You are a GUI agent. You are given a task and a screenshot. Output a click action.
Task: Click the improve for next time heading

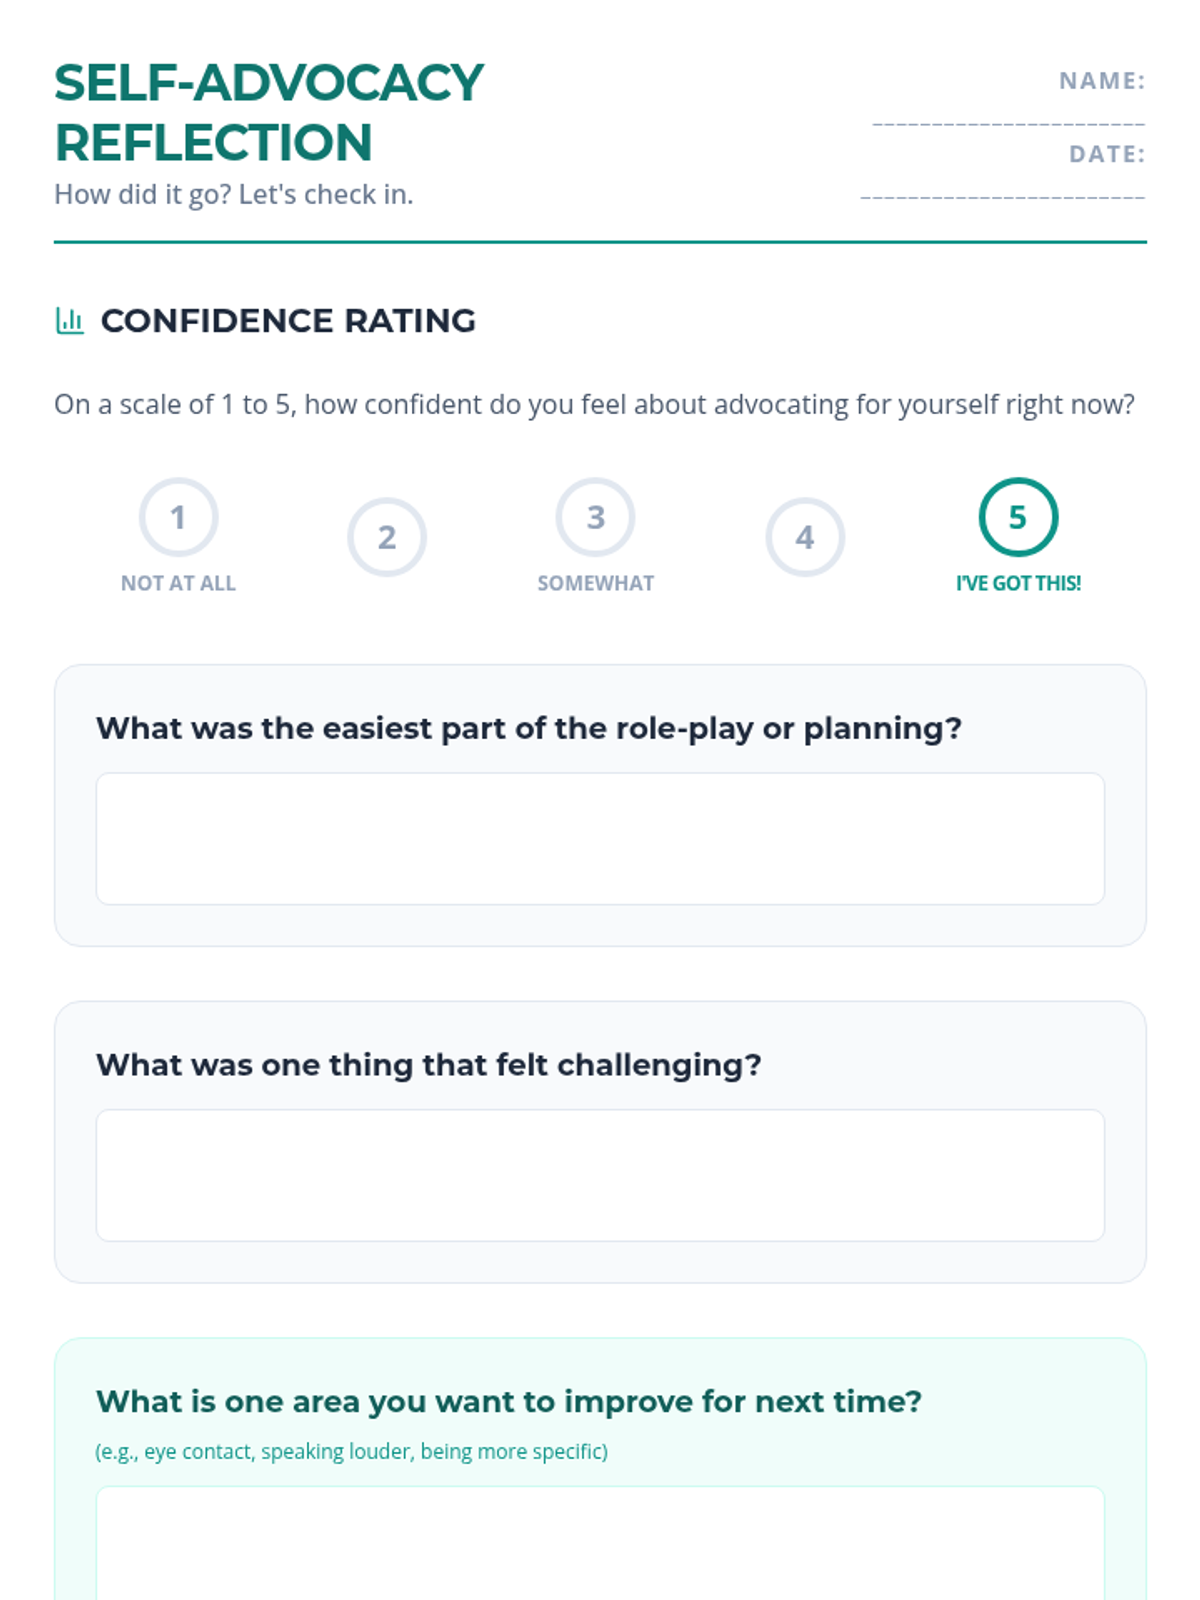pyautogui.click(x=509, y=1402)
